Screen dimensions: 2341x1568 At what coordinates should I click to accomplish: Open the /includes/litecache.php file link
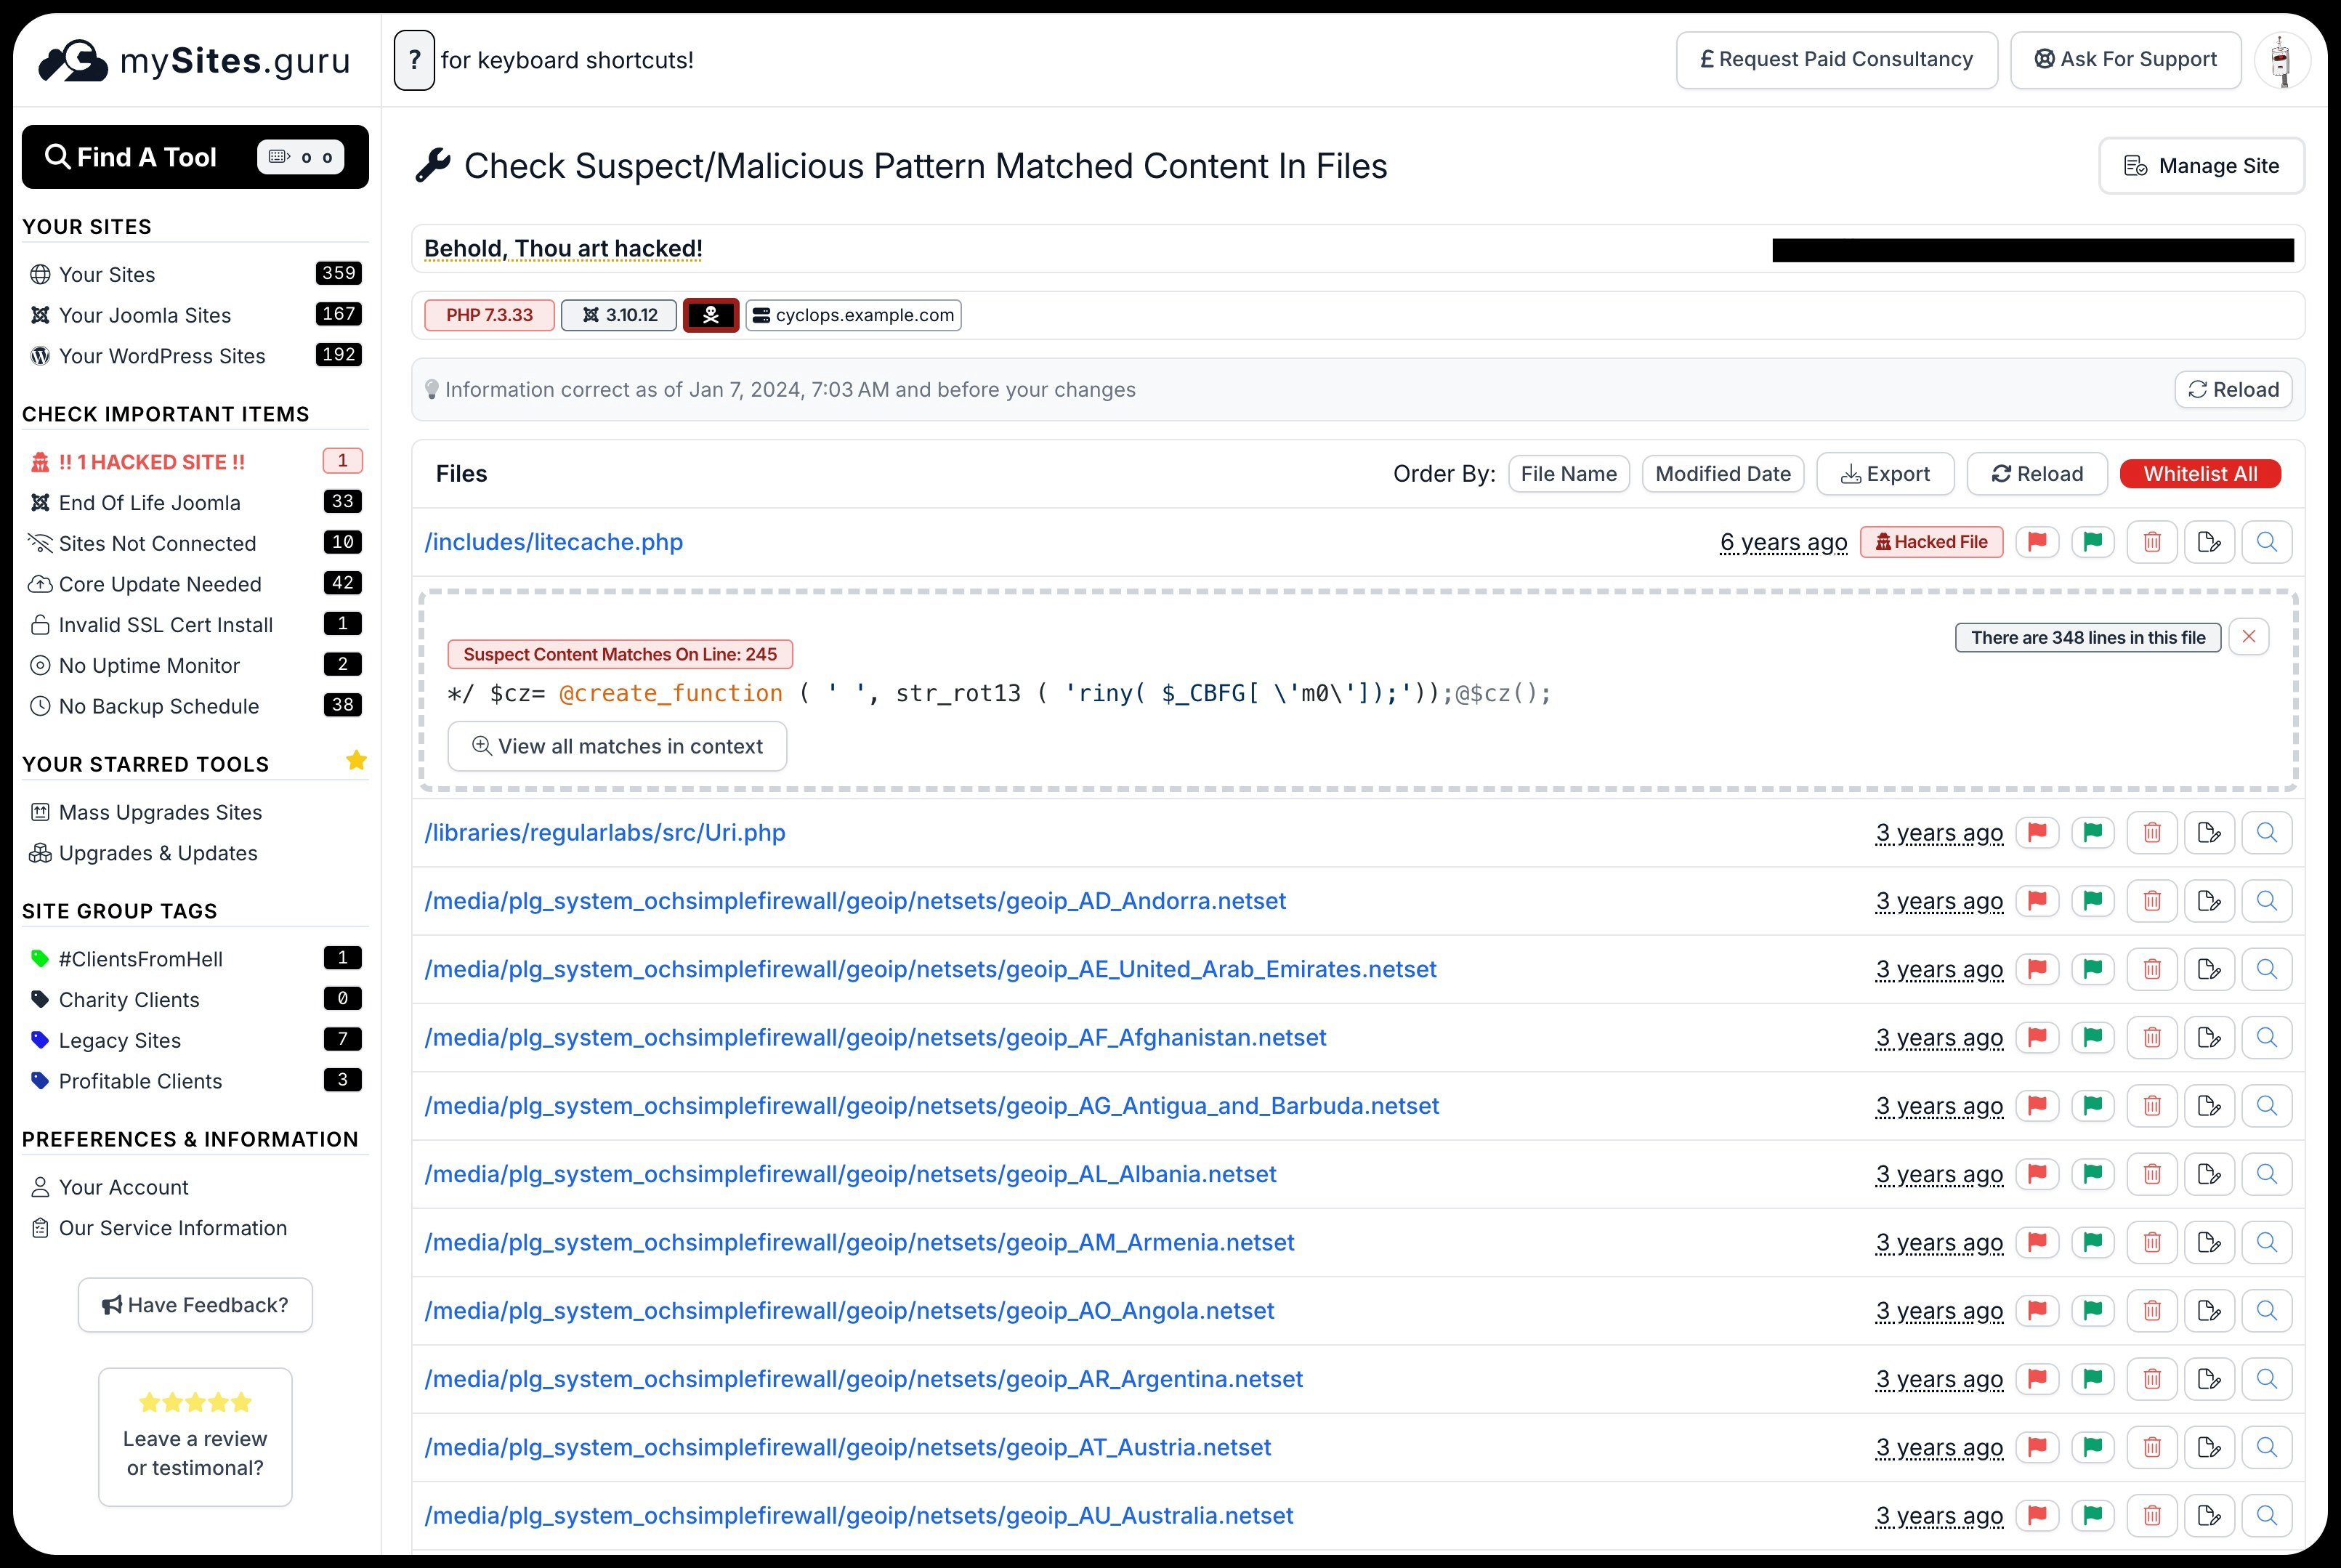(x=553, y=542)
